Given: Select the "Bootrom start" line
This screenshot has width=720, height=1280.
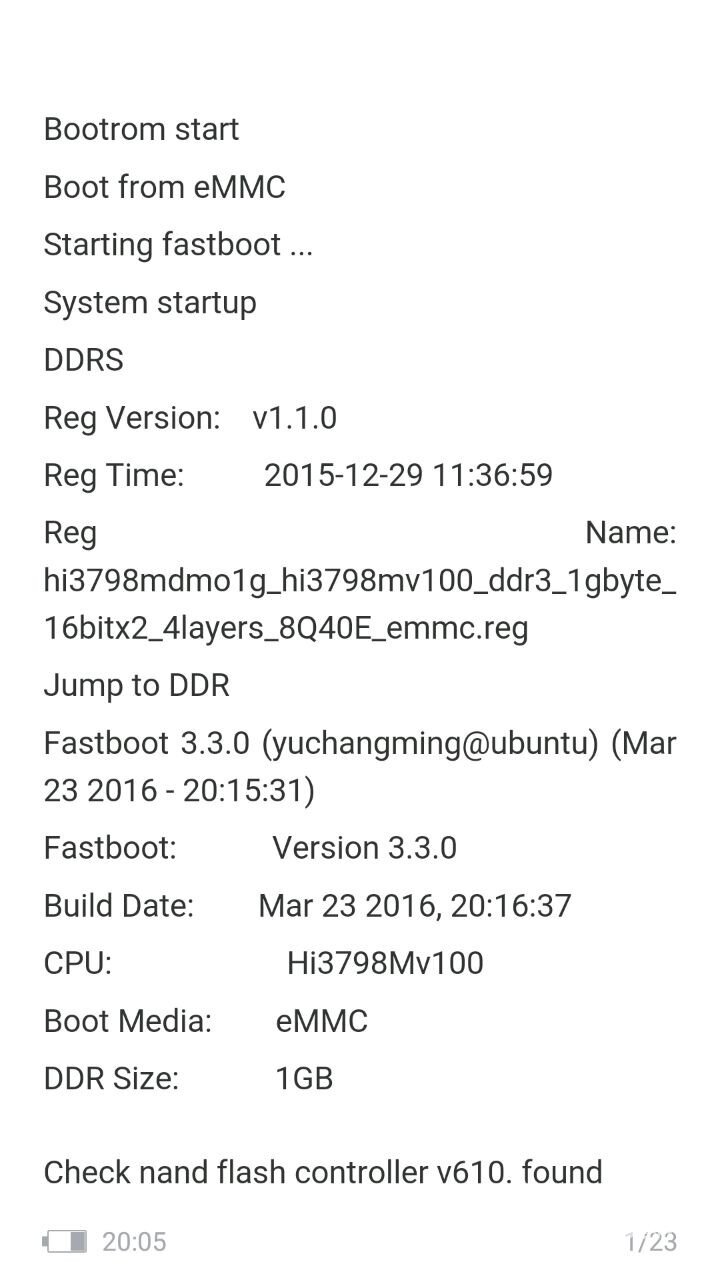Looking at the screenshot, I should (x=141, y=129).
